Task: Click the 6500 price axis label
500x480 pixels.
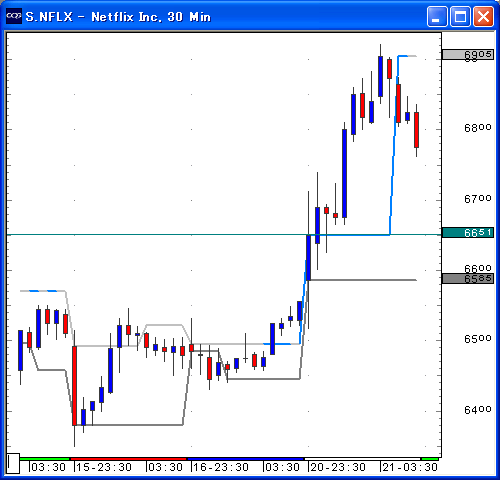Action: click(x=478, y=339)
